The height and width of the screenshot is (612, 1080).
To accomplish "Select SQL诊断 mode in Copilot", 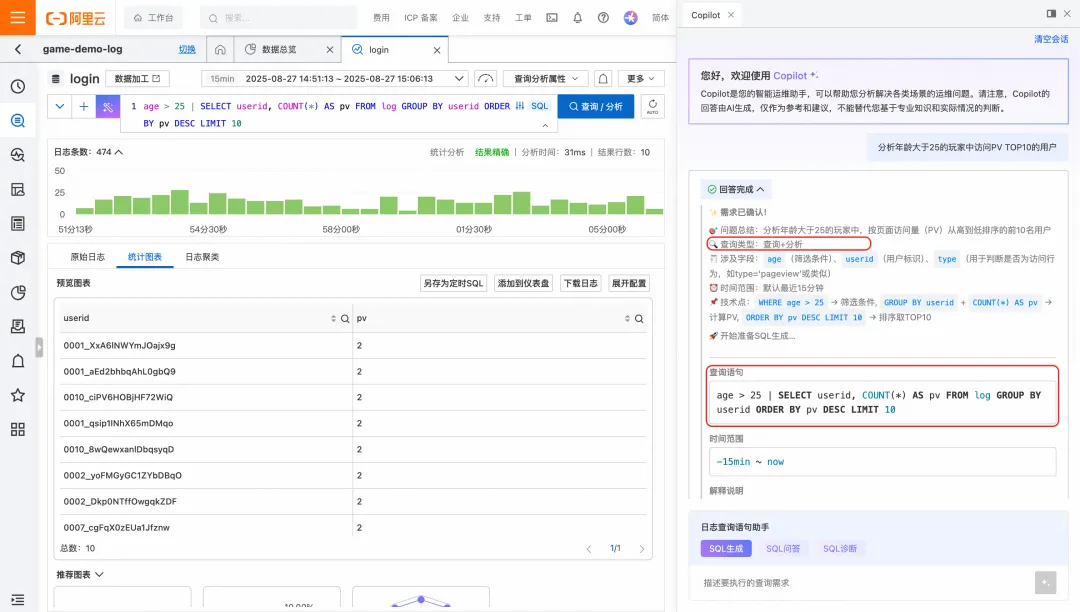I will (840, 549).
